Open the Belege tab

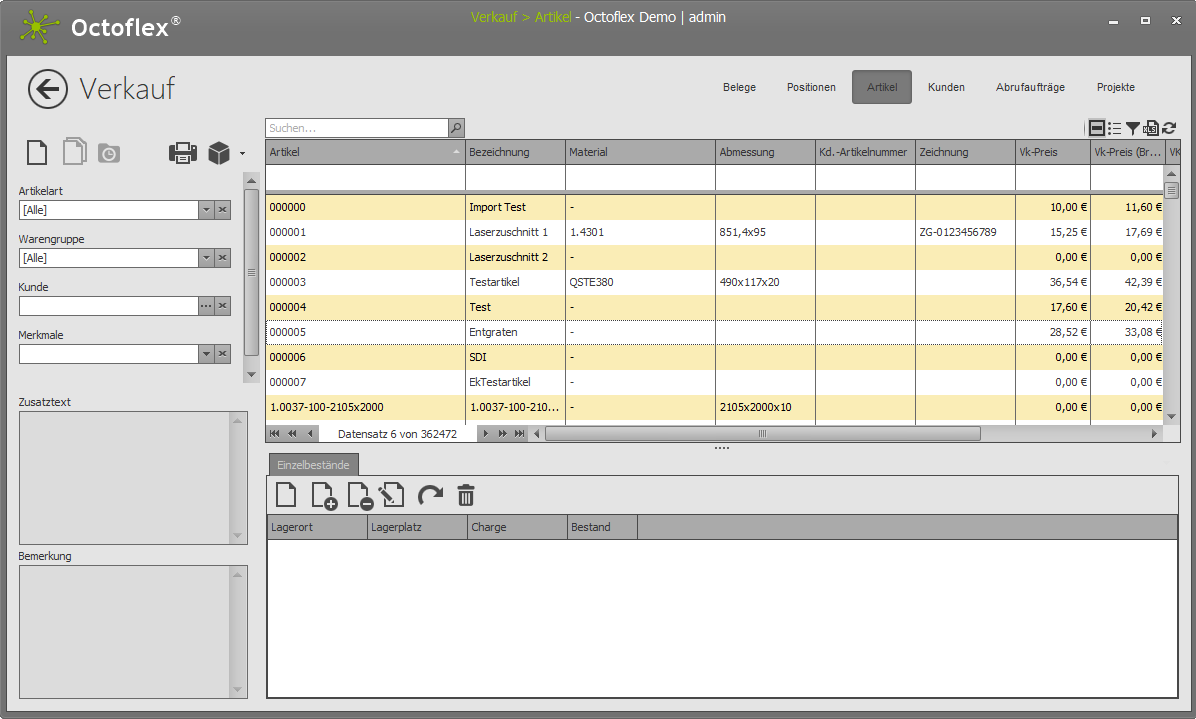tap(739, 87)
